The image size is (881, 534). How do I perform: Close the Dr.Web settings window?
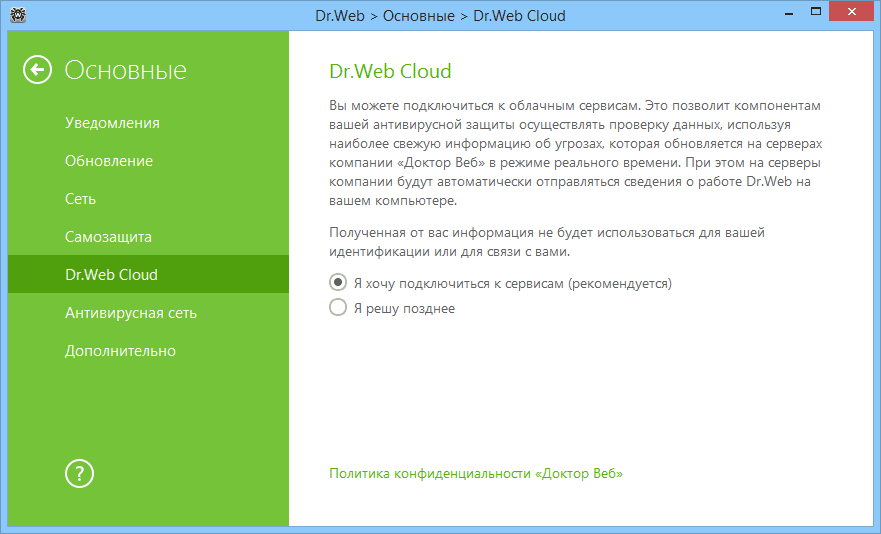[850, 14]
